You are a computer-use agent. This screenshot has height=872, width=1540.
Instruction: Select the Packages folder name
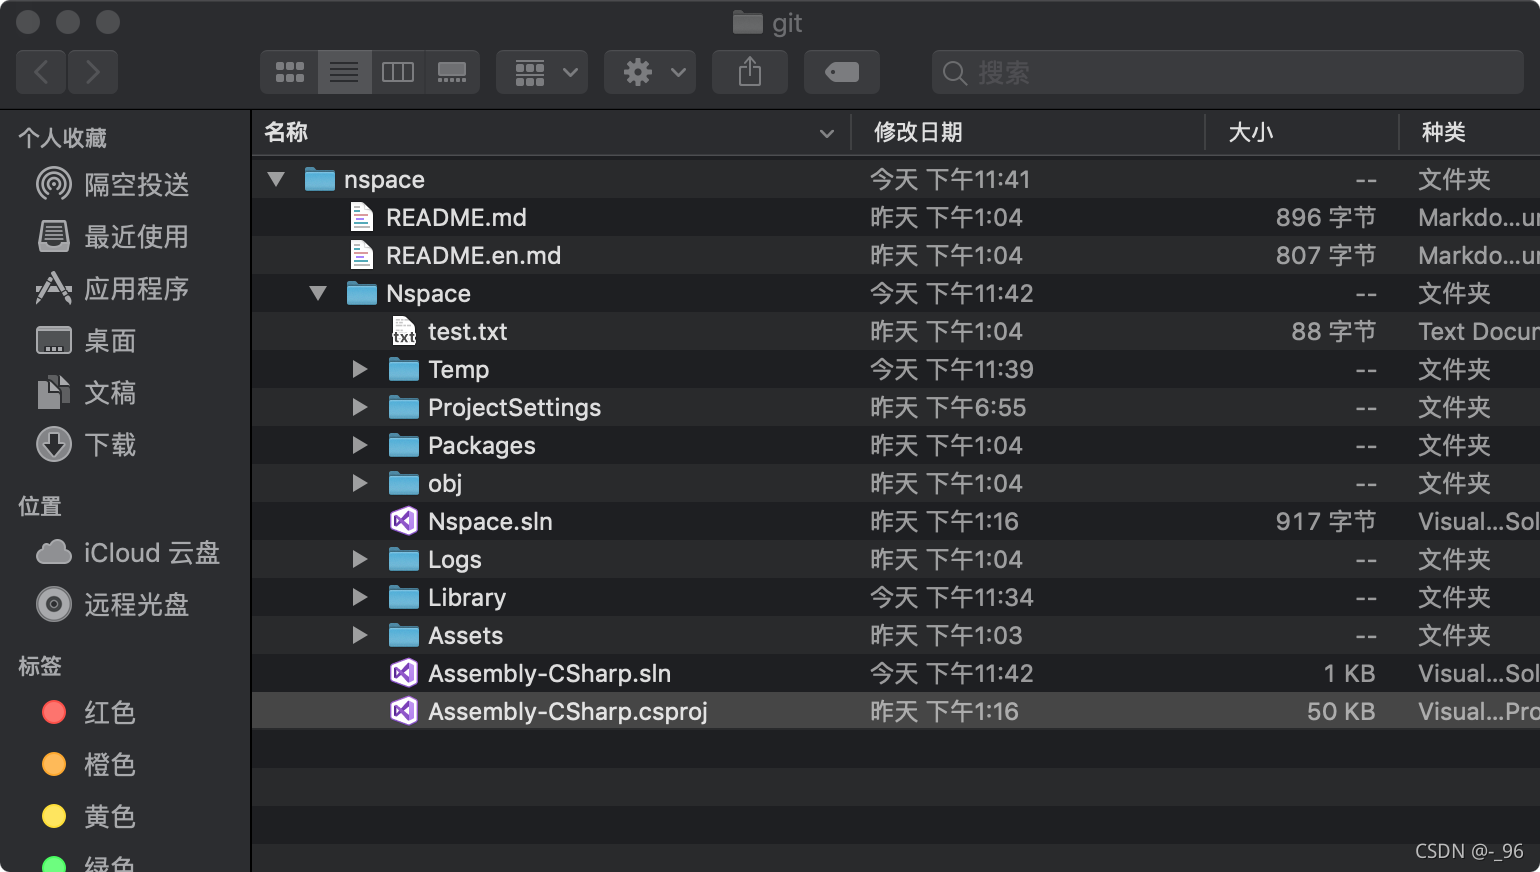click(x=482, y=446)
